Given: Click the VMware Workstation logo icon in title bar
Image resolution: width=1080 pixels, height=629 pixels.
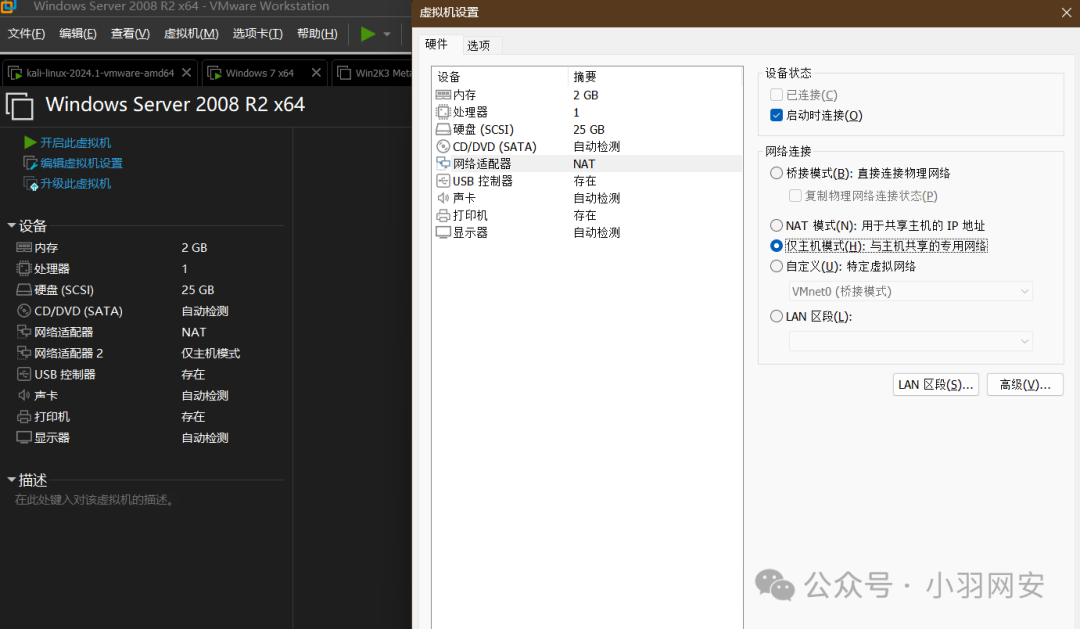Looking at the screenshot, I should pyautogui.click(x=8, y=6).
